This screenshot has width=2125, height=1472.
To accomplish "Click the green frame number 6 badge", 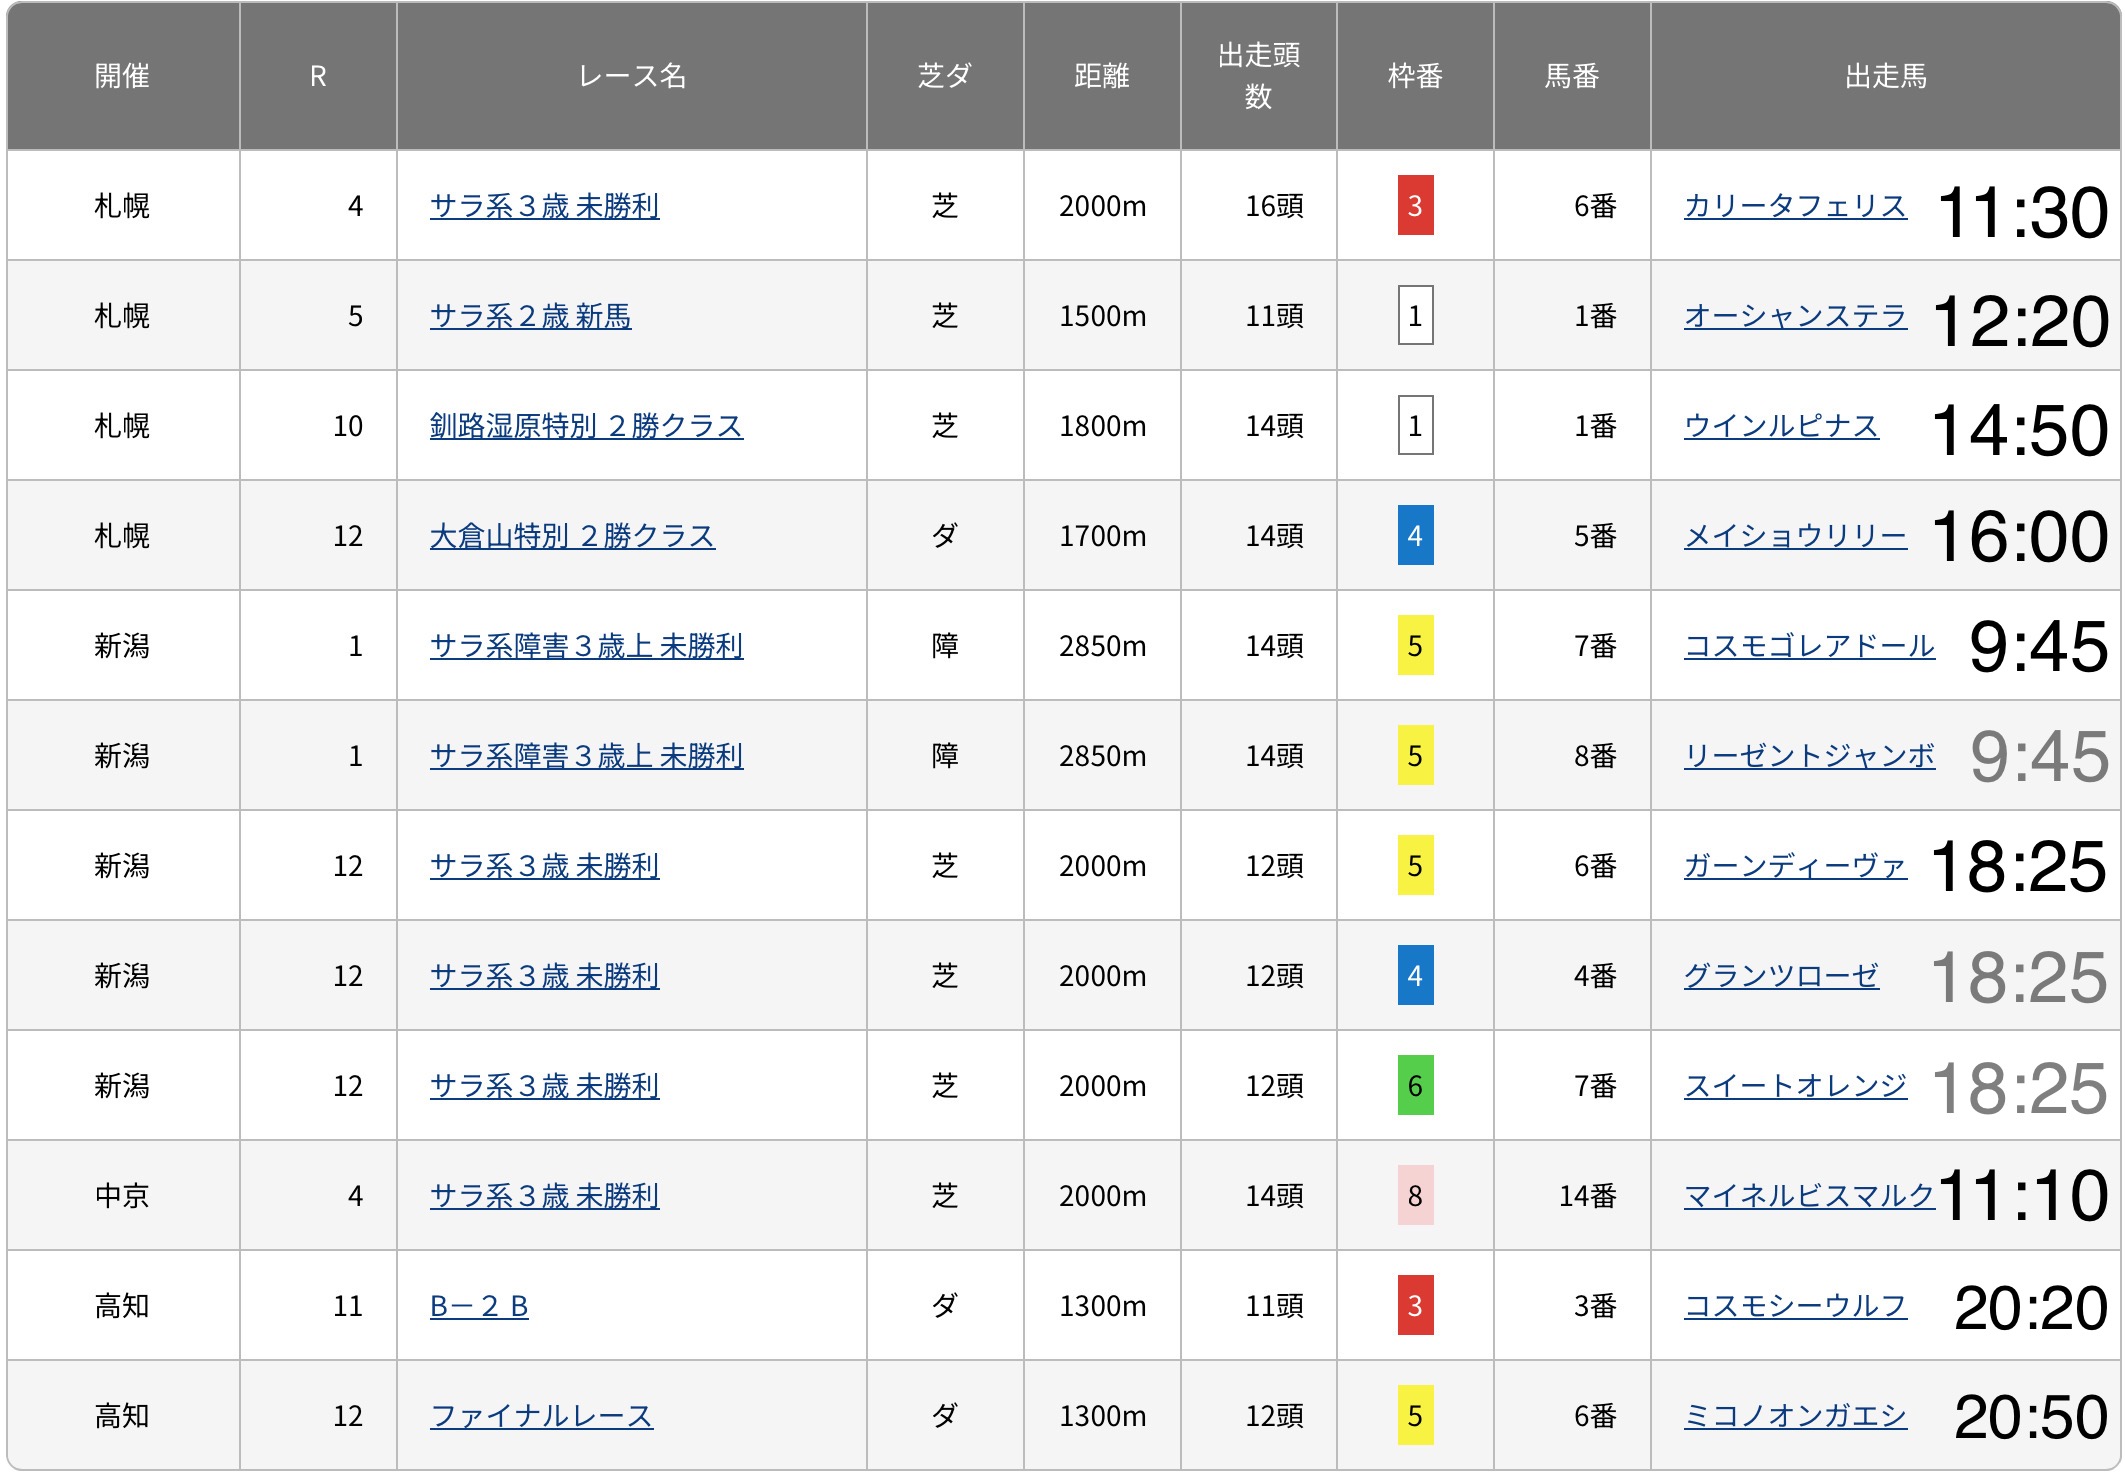I will (x=1414, y=1086).
